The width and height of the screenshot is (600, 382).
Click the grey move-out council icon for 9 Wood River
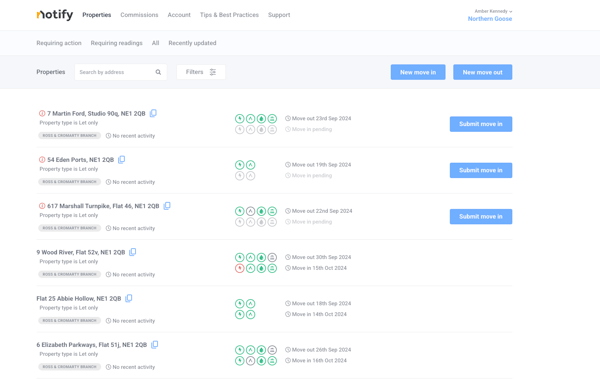point(272,258)
